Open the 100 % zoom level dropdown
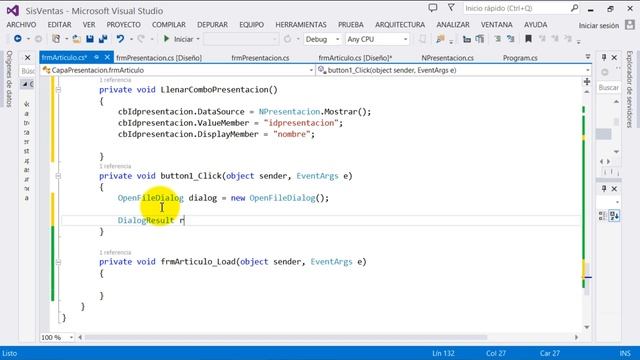Image resolution: width=640 pixels, height=360 pixels. pyautogui.click(x=71, y=338)
